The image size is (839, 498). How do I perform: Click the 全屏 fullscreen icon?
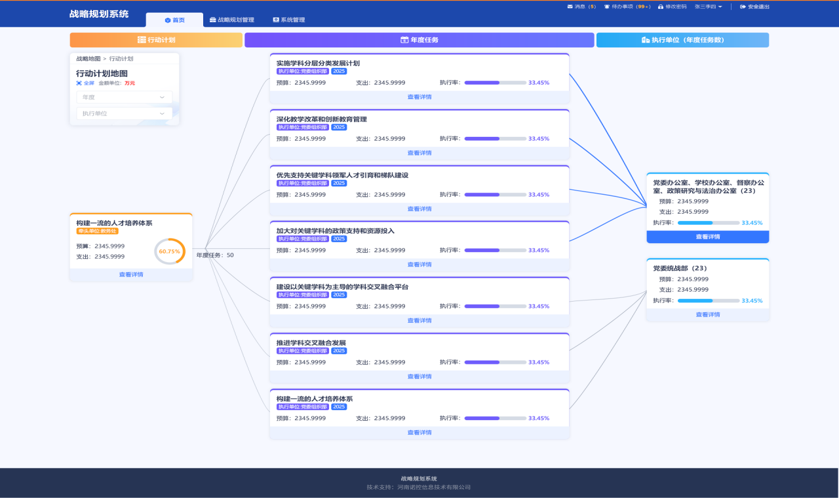point(79,84)
